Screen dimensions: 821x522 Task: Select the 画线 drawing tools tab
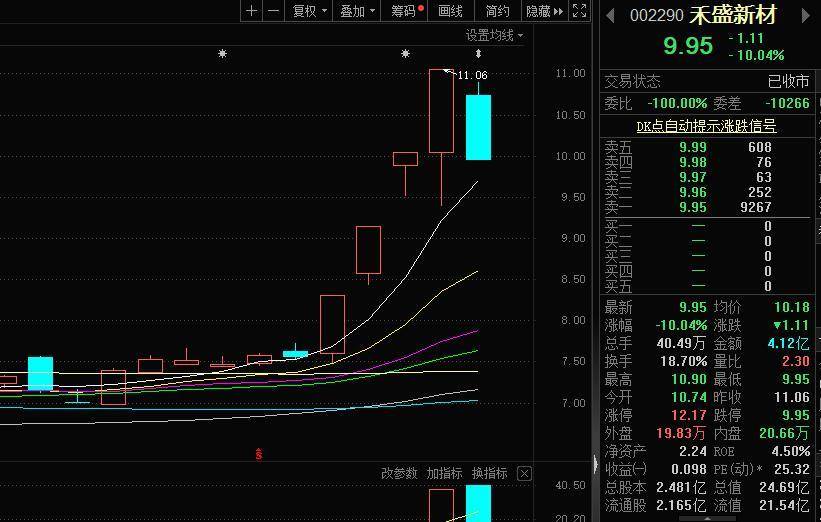click(x=451, y=11)
